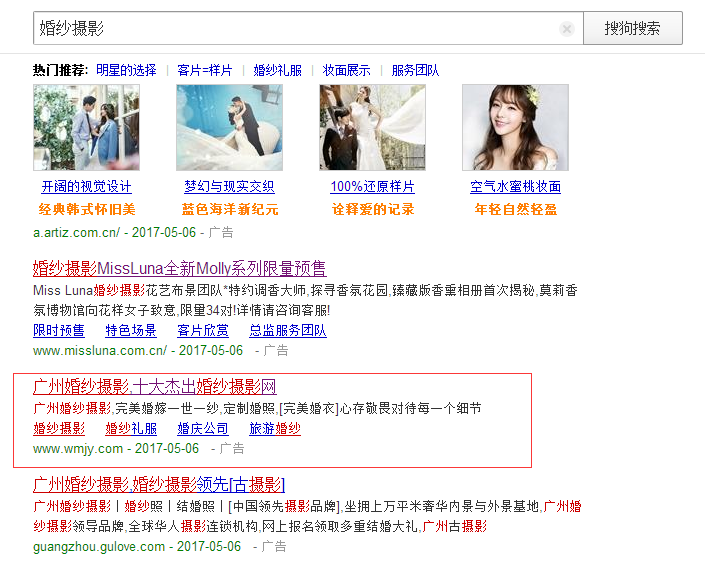Image resolution: width=705 pixels, height=564 pixels.
Task: Click the 限时预售 sublink under MissLuna
Action: (x=58, y=330)
